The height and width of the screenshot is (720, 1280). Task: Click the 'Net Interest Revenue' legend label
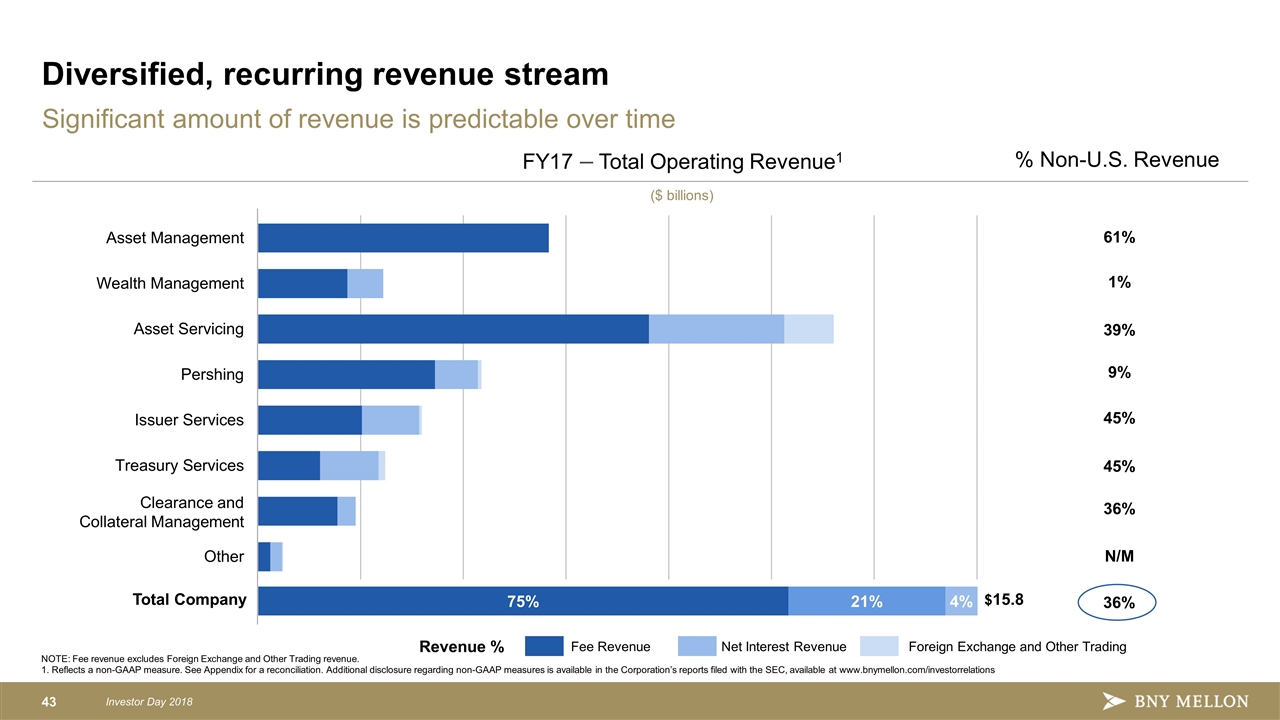click(784, 647)
